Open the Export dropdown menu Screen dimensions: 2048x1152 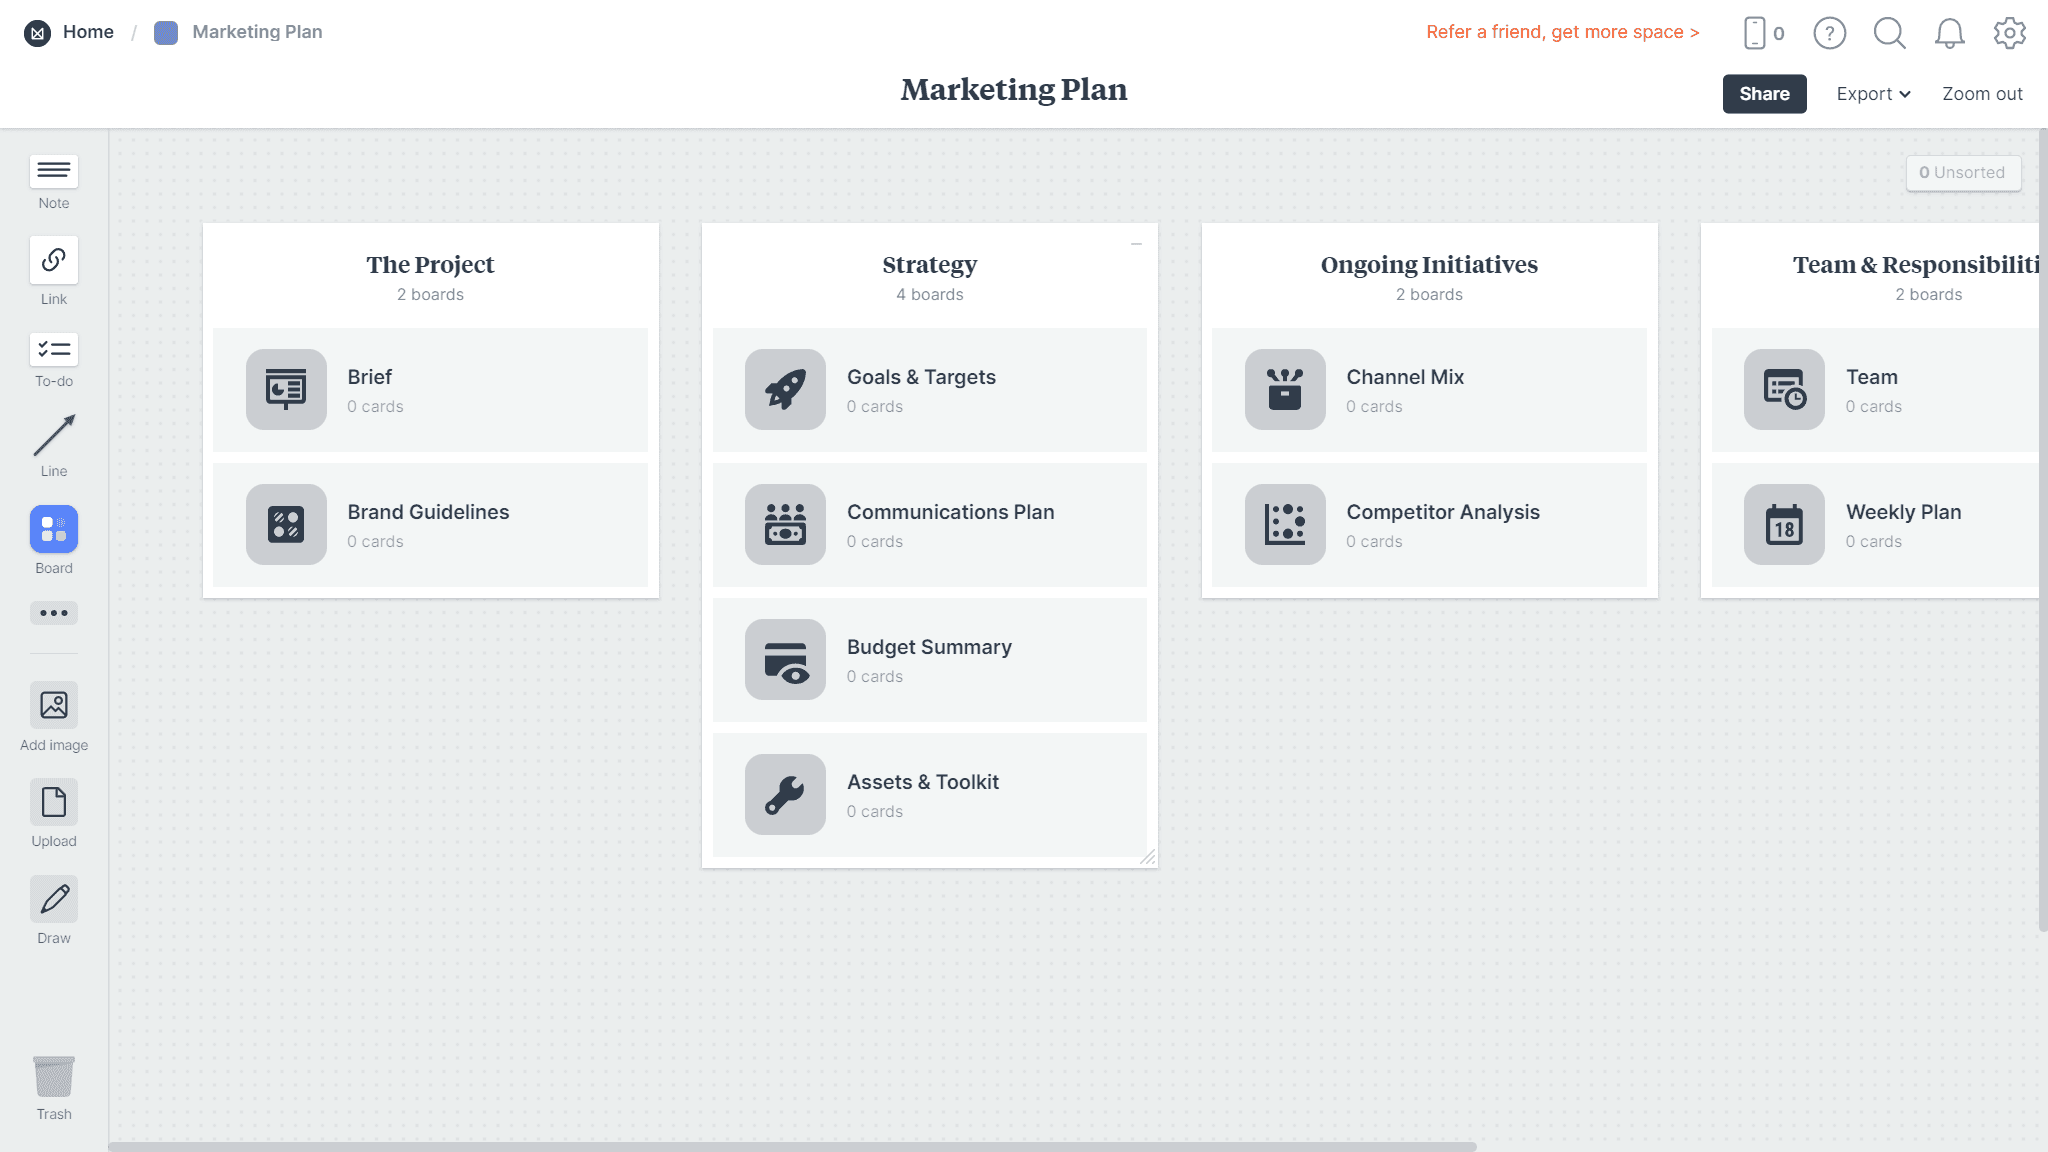1873,94
